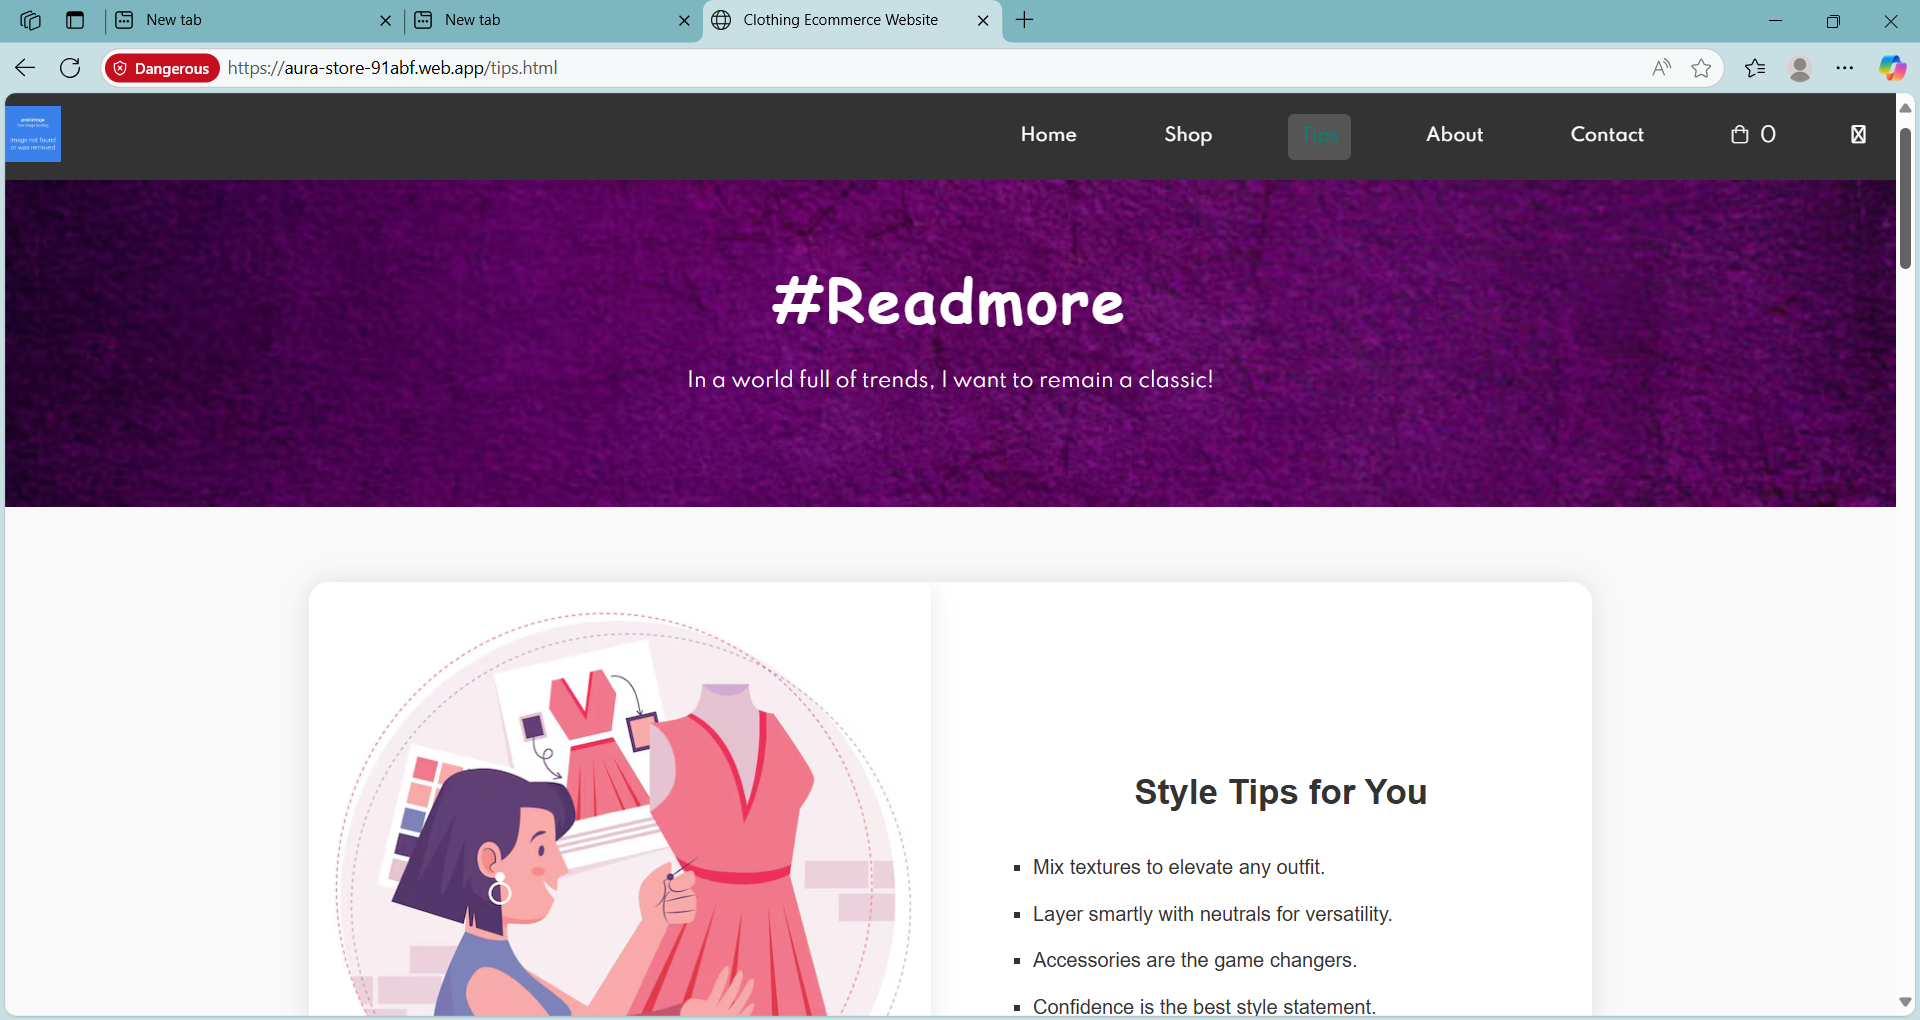The width and height of the screenshot is (1920, 1020).
Task: Click the scrollbar up arrow
Action: (x=1905, y=108)
